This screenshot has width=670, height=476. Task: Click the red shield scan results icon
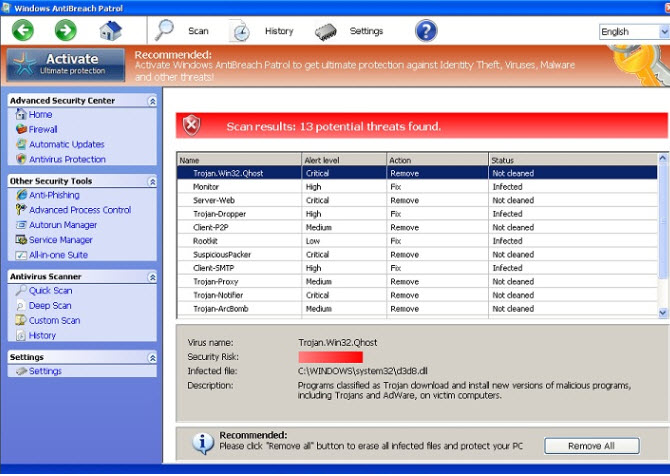tap(193, 125)
